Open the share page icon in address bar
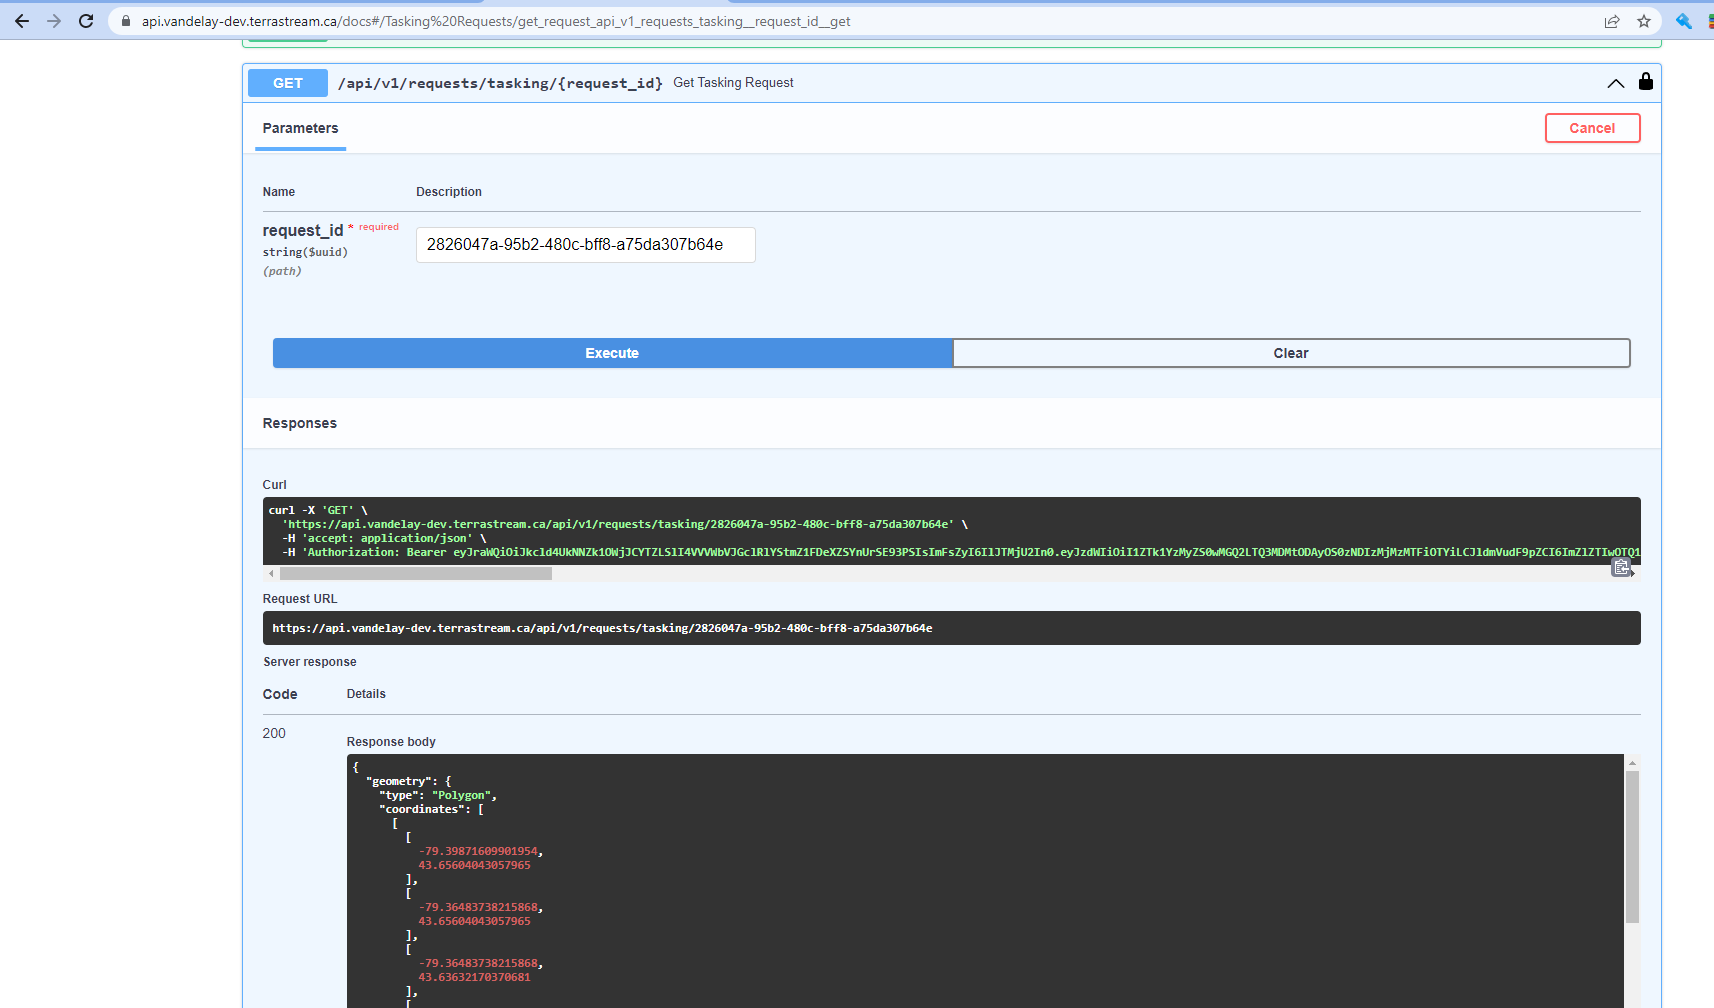1714x1008 pixels. [x=1612, y=21]
